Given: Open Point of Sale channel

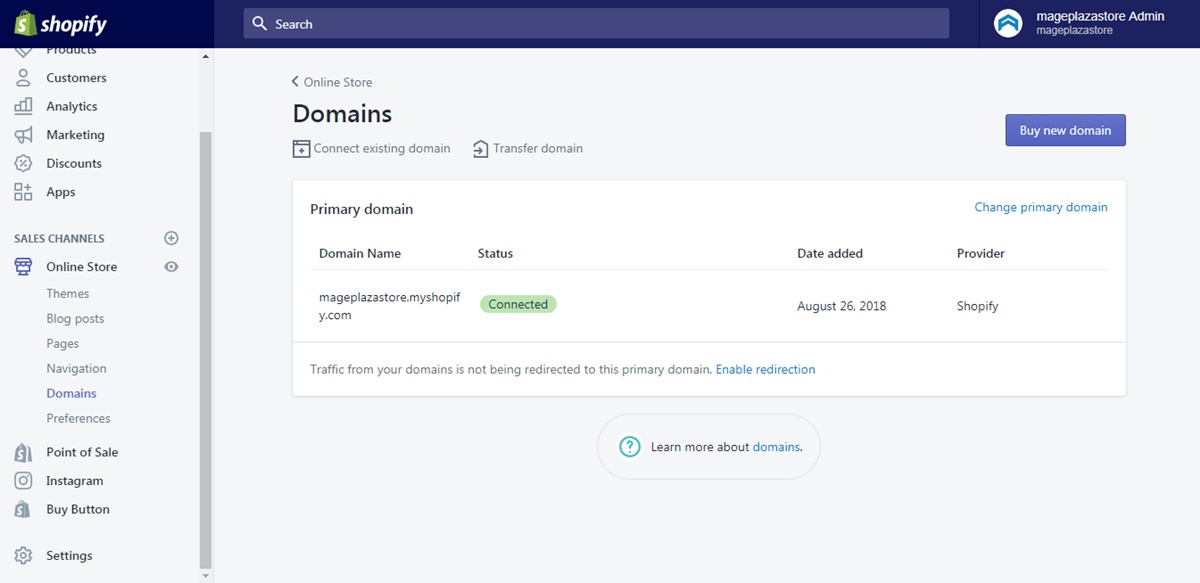Looking at the screenshot, I should point(82,453).
